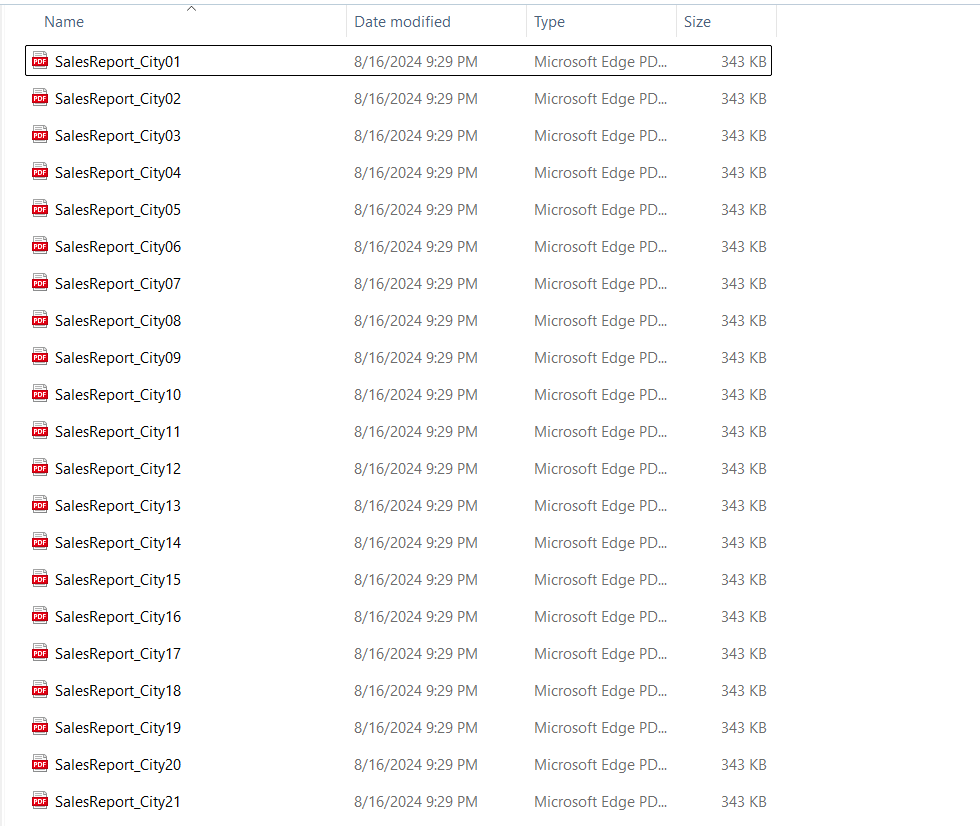
Task: Click the PDF icon of SalesReport_City18
Action: pyautogui.click(x=40, y=689)
